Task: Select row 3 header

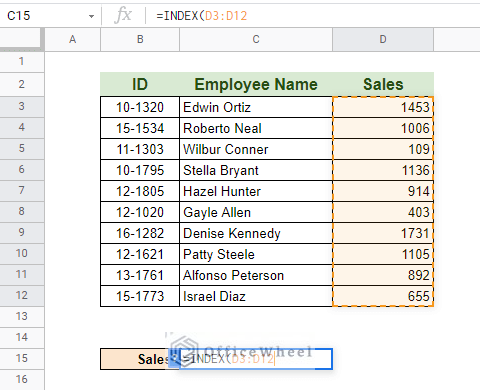Action: (x=22, y=107)
